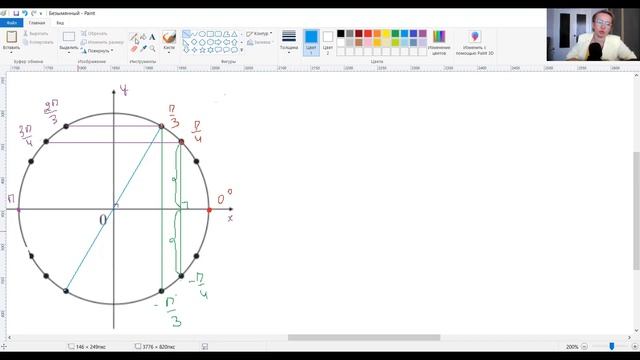Click the selection size text 146 × 249пкс
Image resolution: width=640 pixels, height=360 pixels.
pos(91,347)
